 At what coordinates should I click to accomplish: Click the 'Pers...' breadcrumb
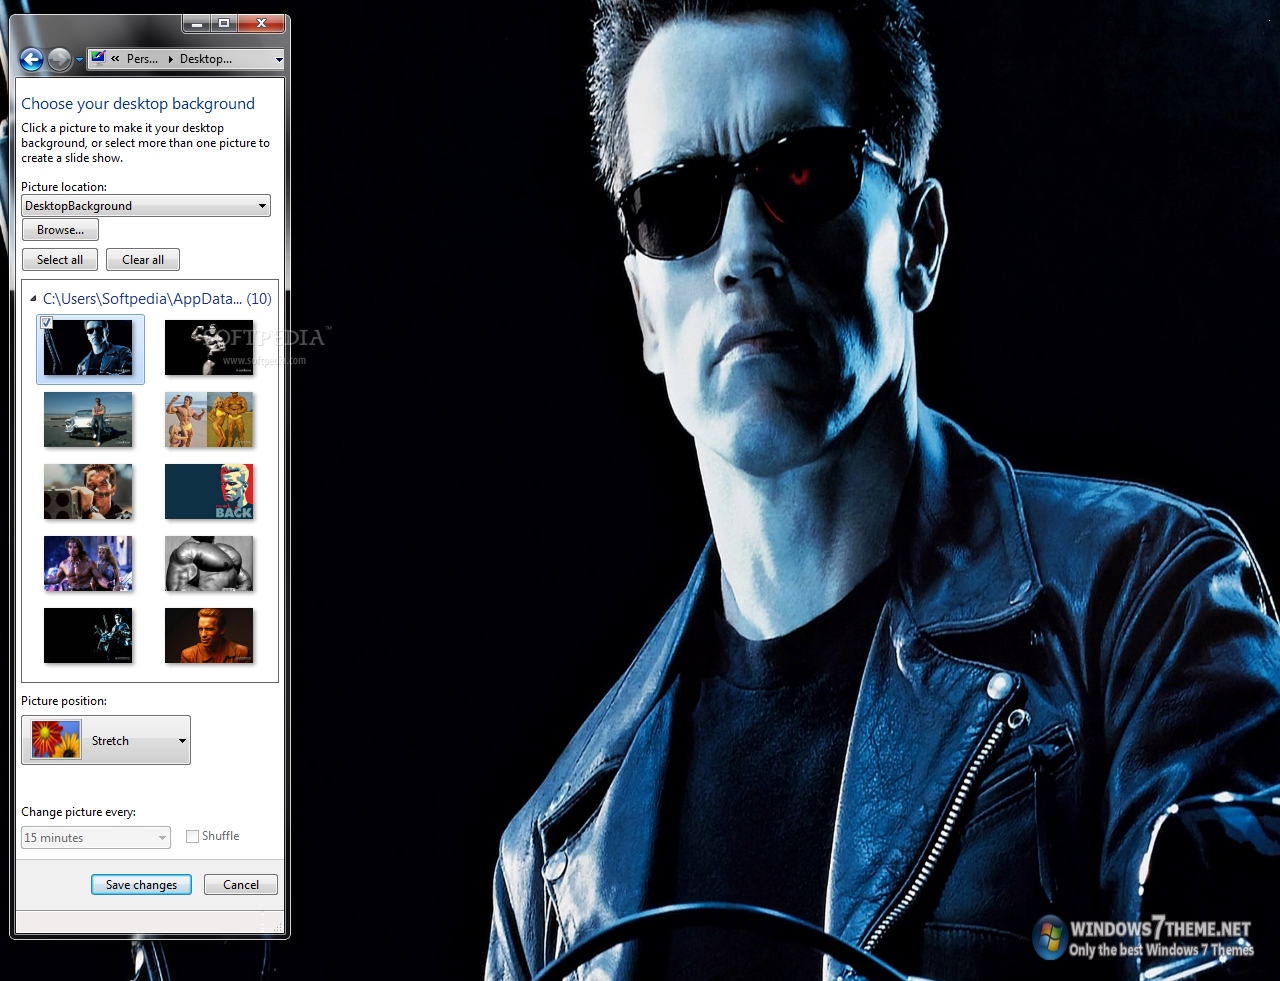pos(142,59)
